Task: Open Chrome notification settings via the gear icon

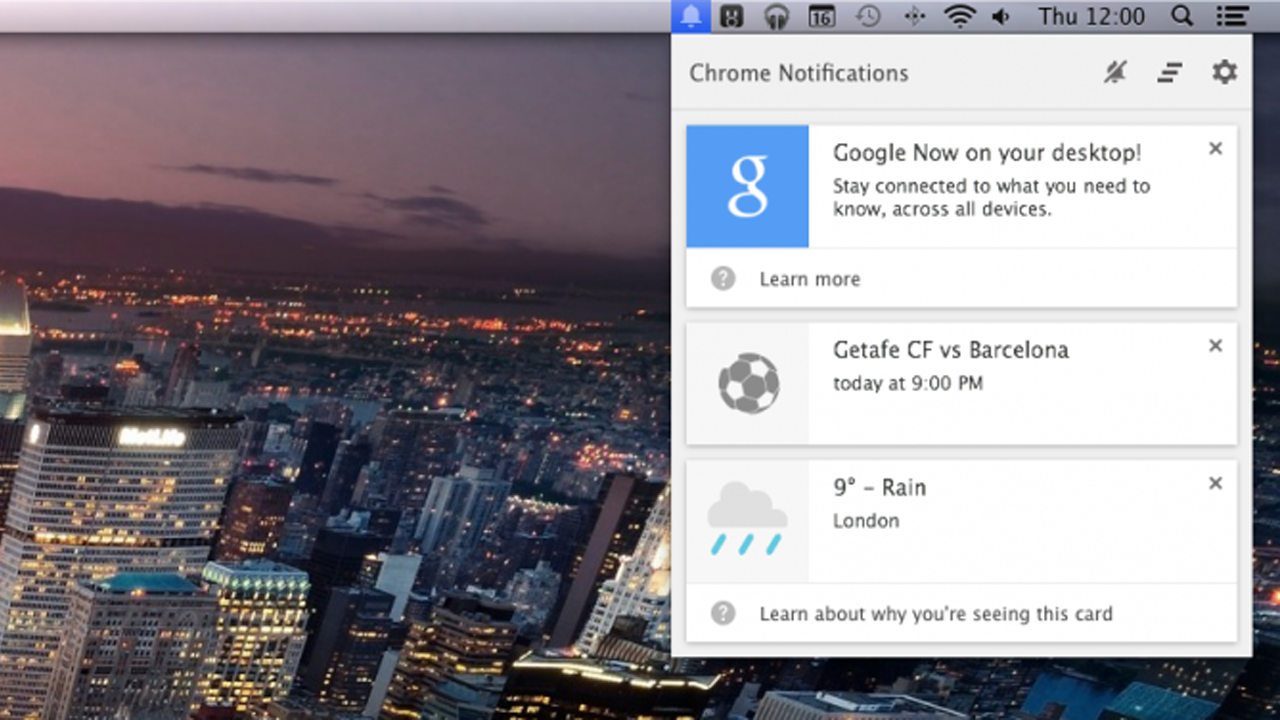Action: click(1224, 72)
